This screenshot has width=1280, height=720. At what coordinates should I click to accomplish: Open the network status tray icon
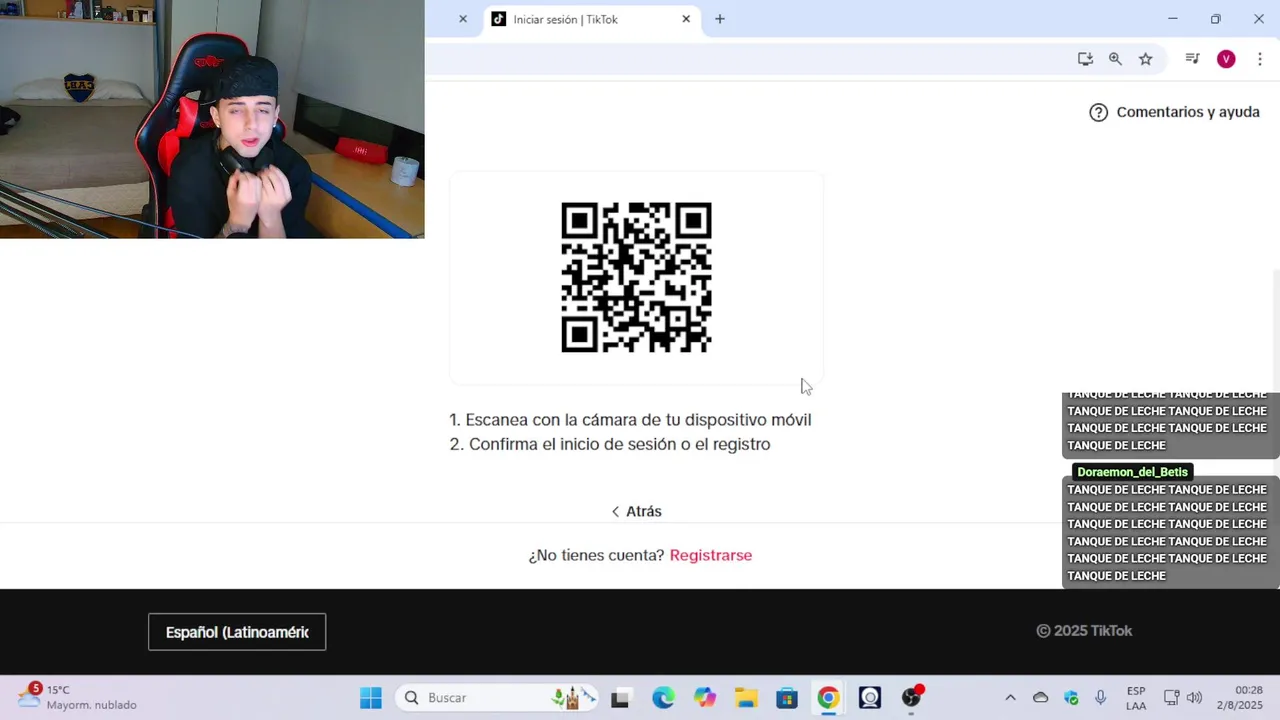click(x=1171, y=698)
